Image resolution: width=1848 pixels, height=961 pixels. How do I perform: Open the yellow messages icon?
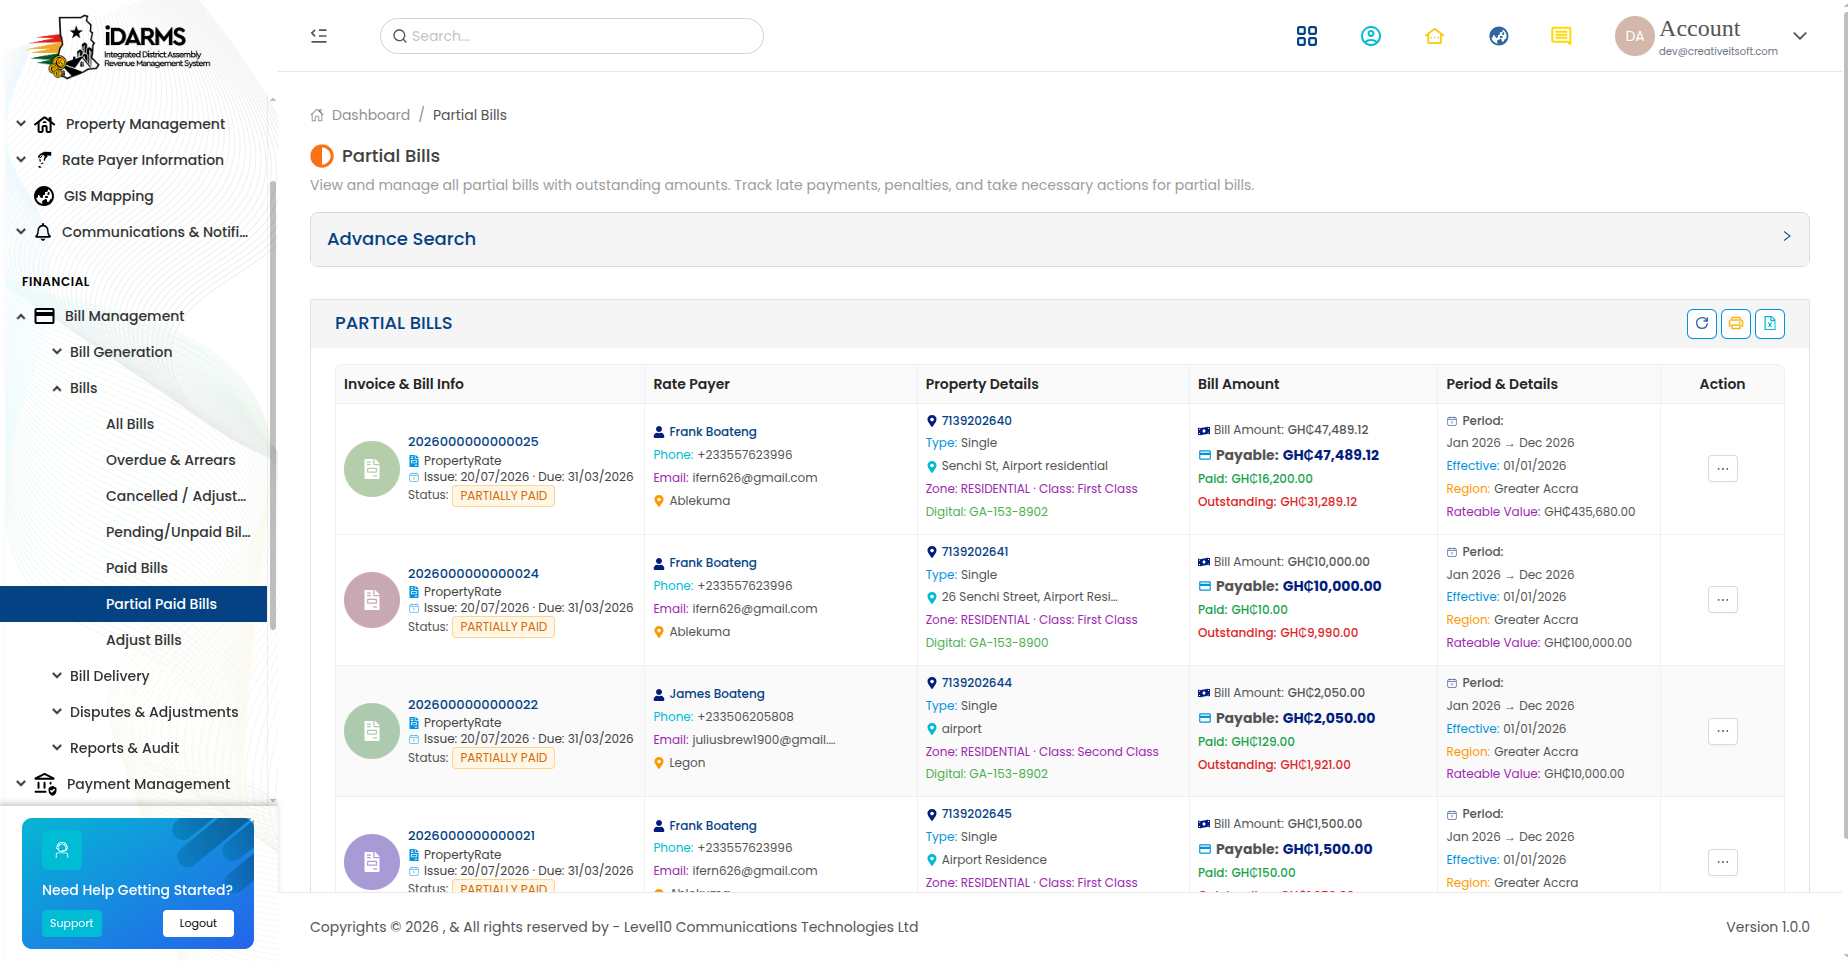pos(1561,36)
